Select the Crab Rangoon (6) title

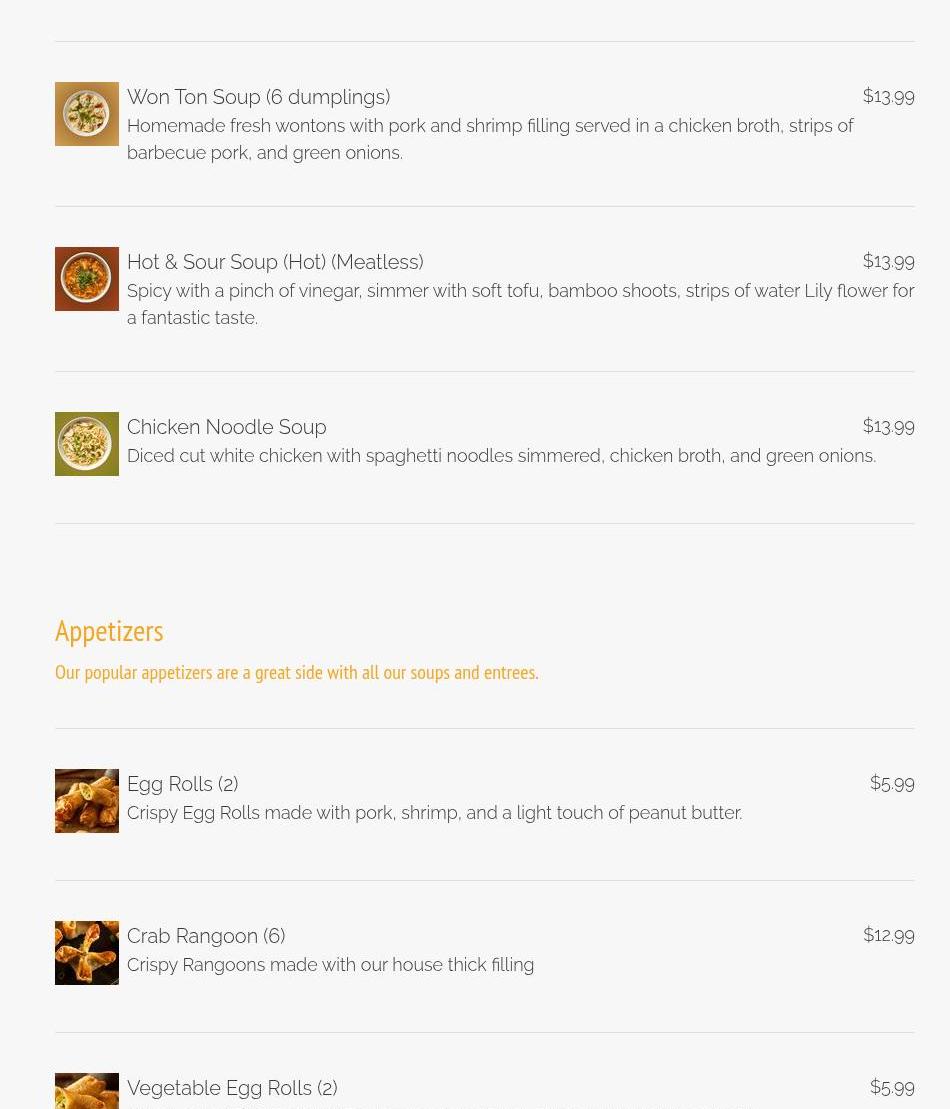(206, 936)
